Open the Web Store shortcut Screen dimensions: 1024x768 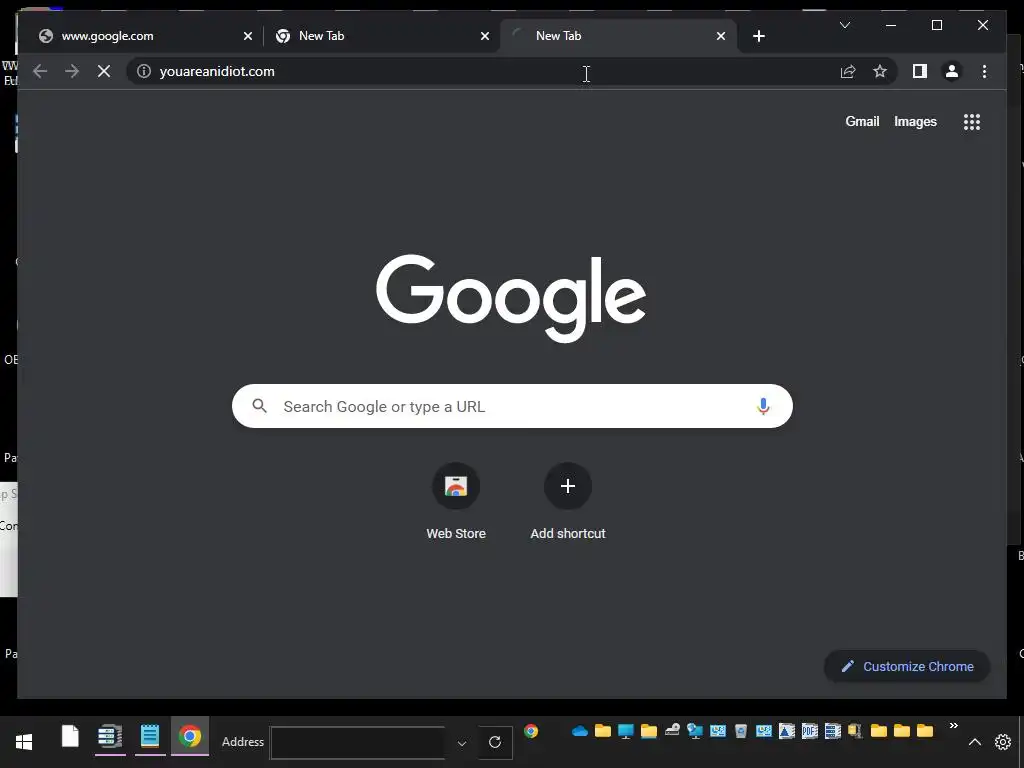coord(456,501)
